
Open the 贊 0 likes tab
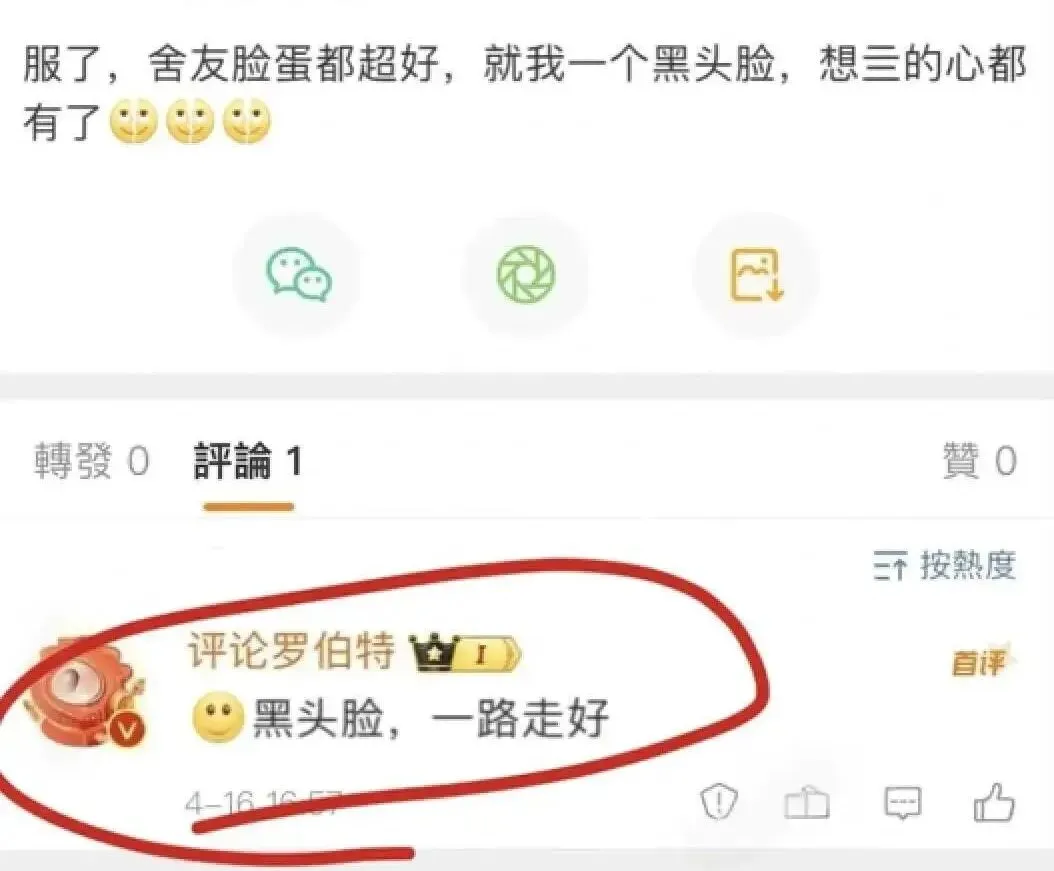tap(980, 461)
